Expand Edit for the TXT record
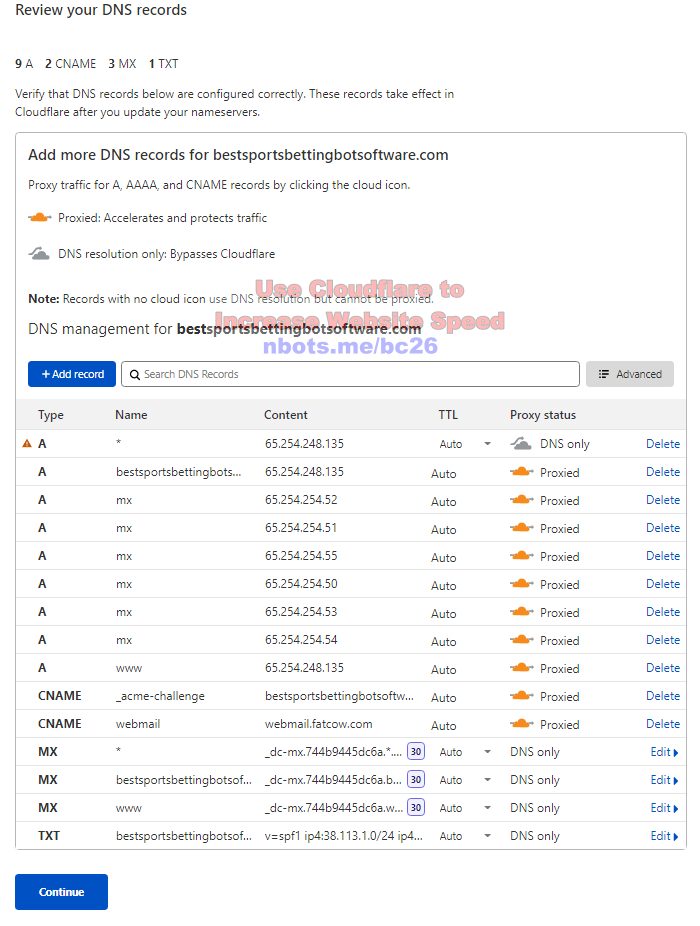Screen dimensions: 700x926 click(664, 836)
